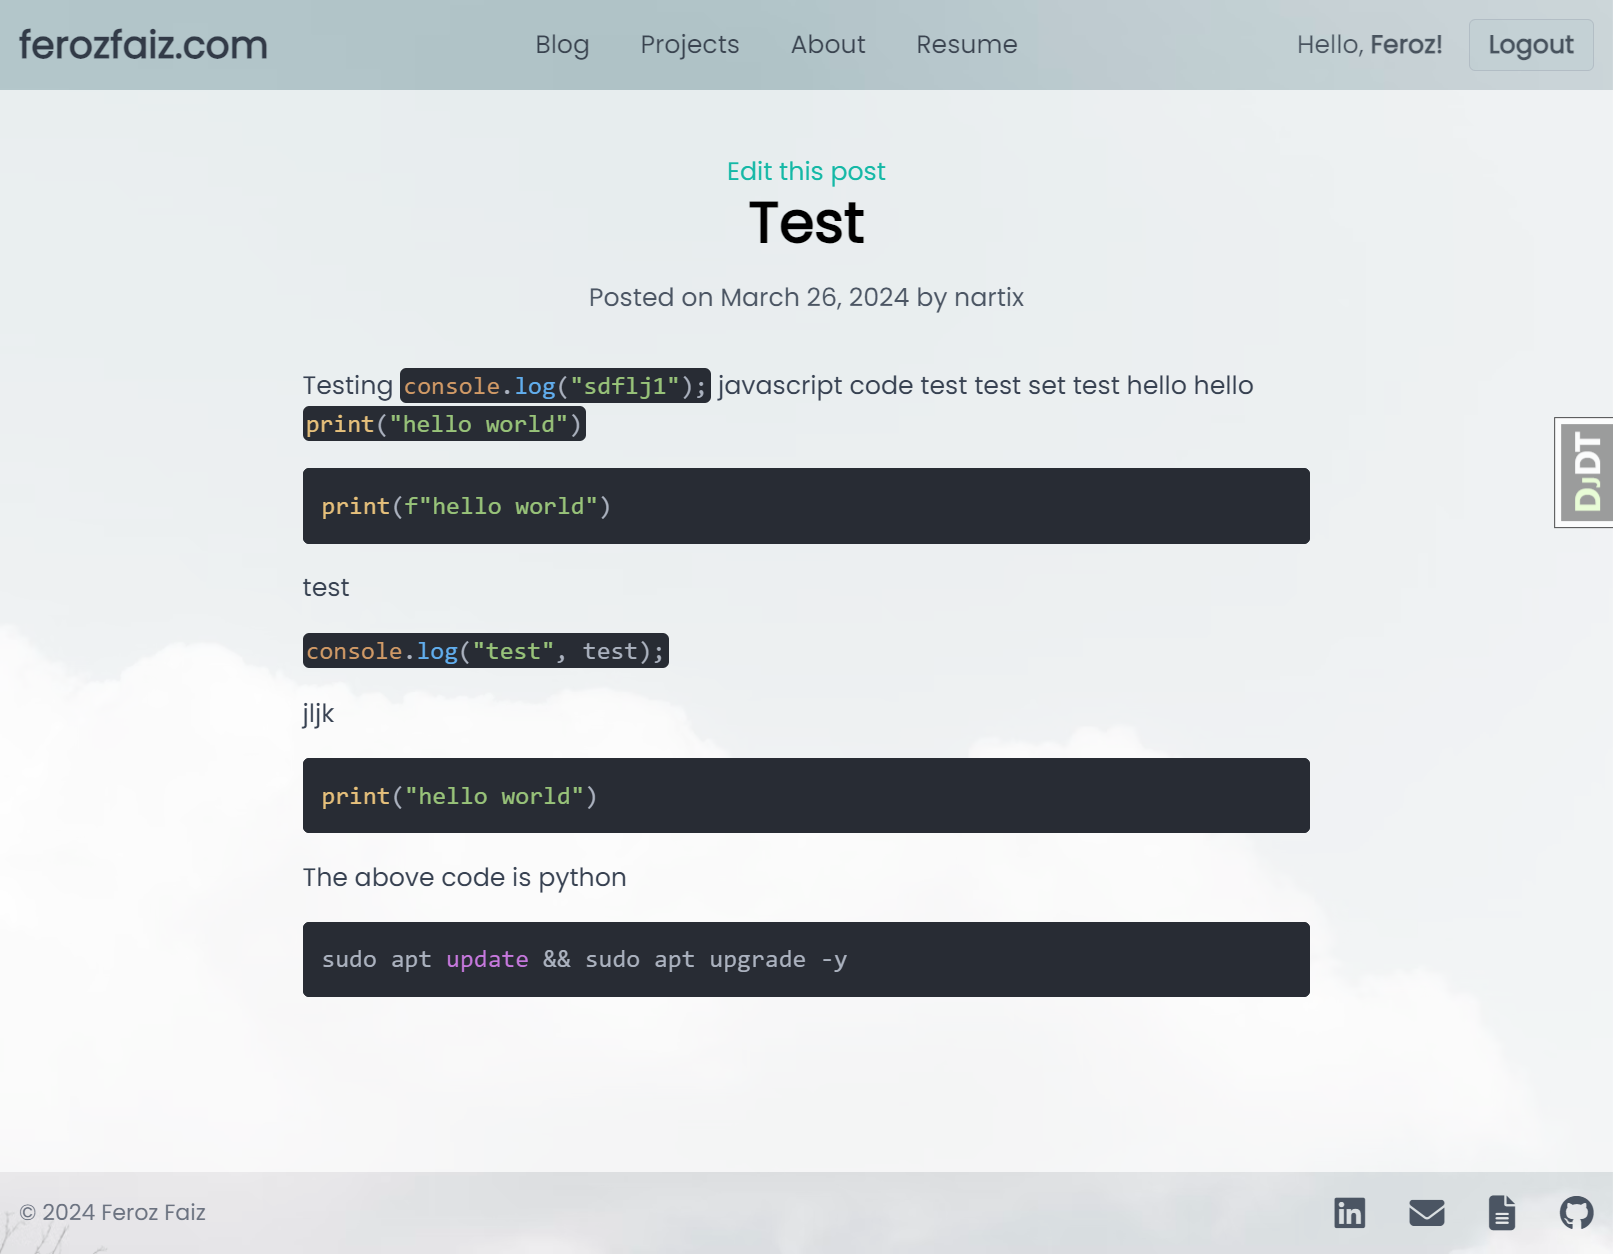Click the email envelope icon in footer
The height and width of the screenshot is (1254, 1613).
coord(1426,1212)
